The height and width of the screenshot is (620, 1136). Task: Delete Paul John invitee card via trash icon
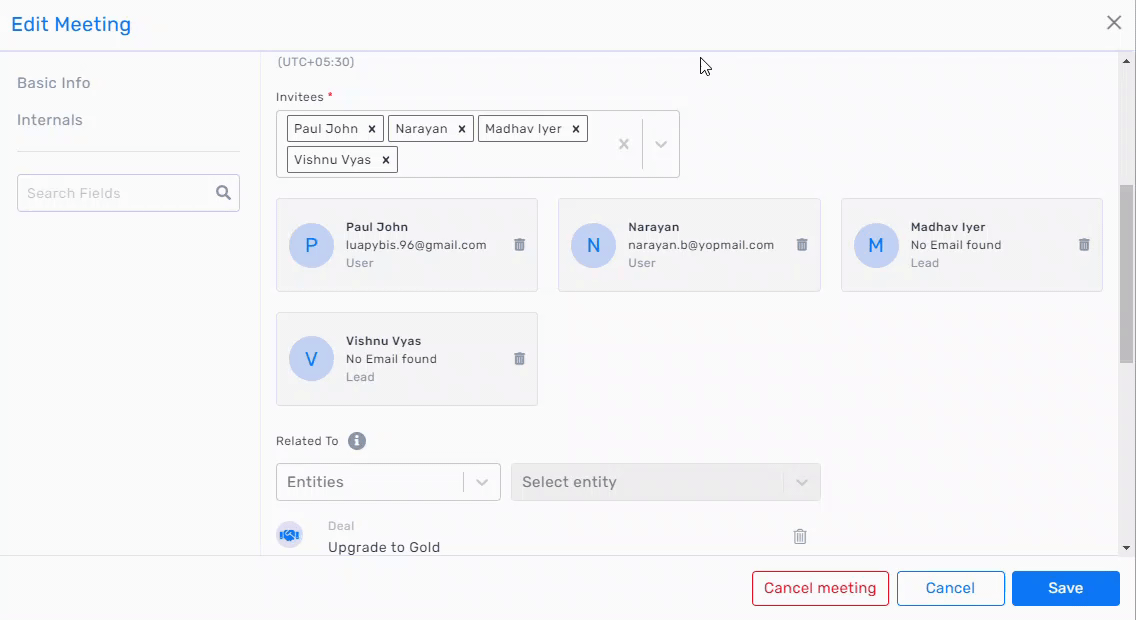tap(519, 245)
